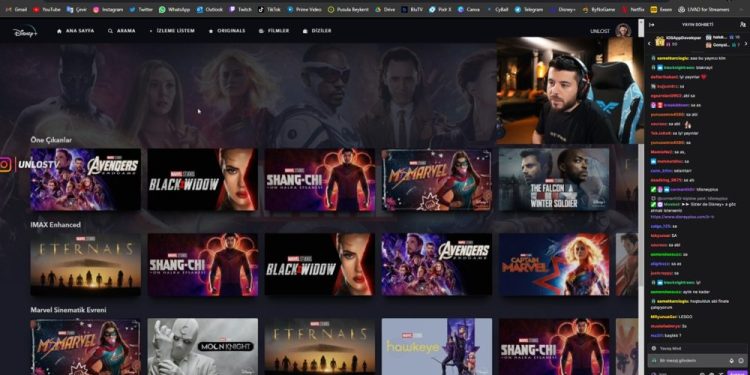The image size is (750, 375).
Task: Open the Arama search page
Action: point(121,31)
